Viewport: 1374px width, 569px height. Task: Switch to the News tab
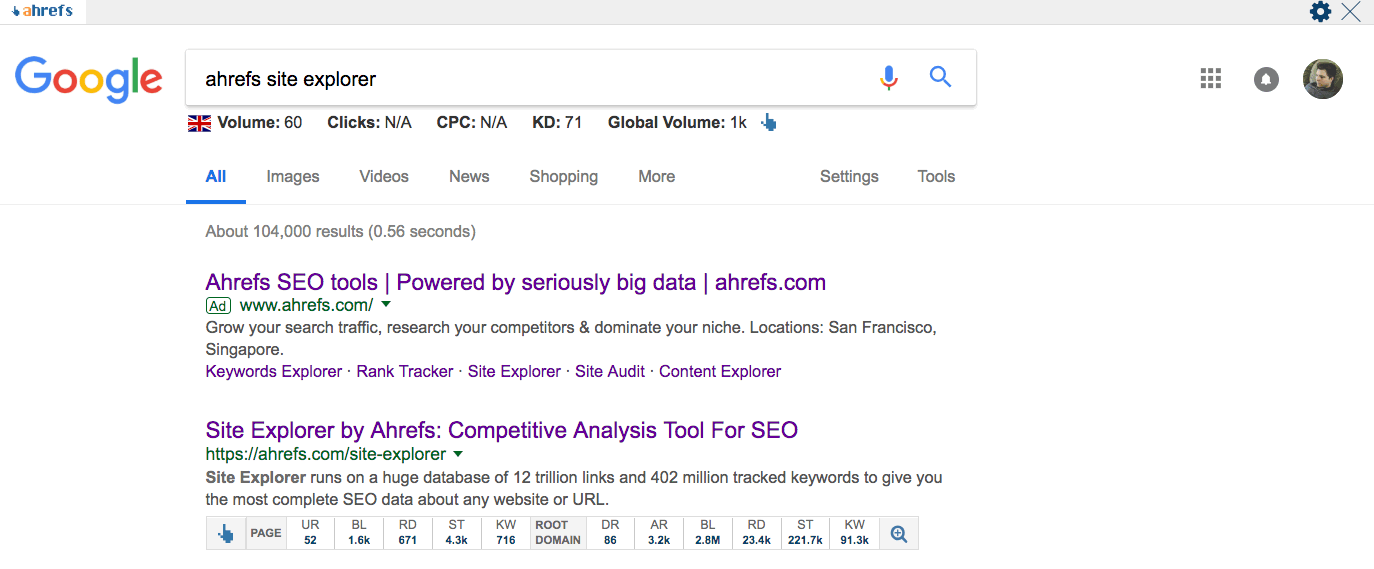coord(469,177)
